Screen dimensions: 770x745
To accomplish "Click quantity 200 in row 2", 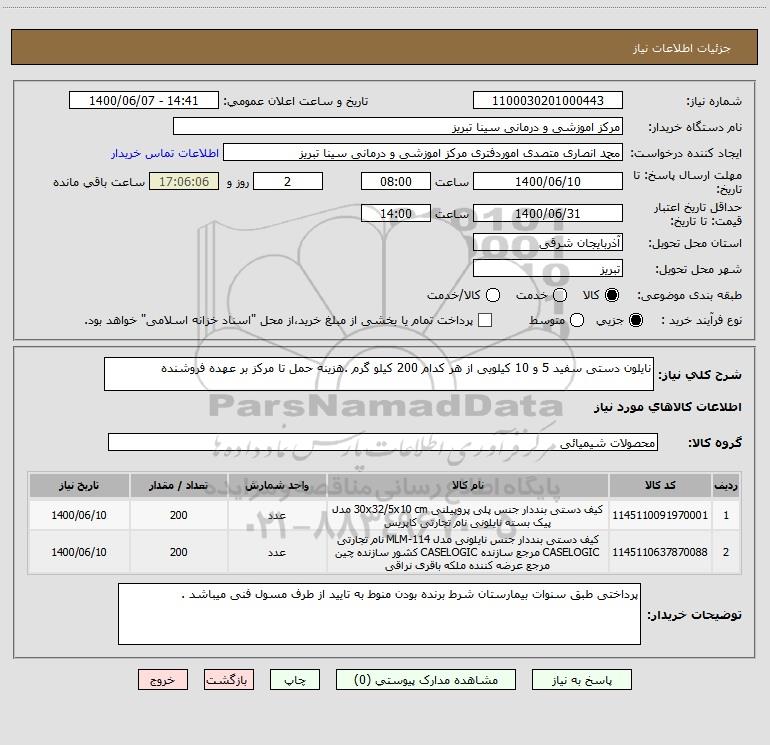I will 178,552.
